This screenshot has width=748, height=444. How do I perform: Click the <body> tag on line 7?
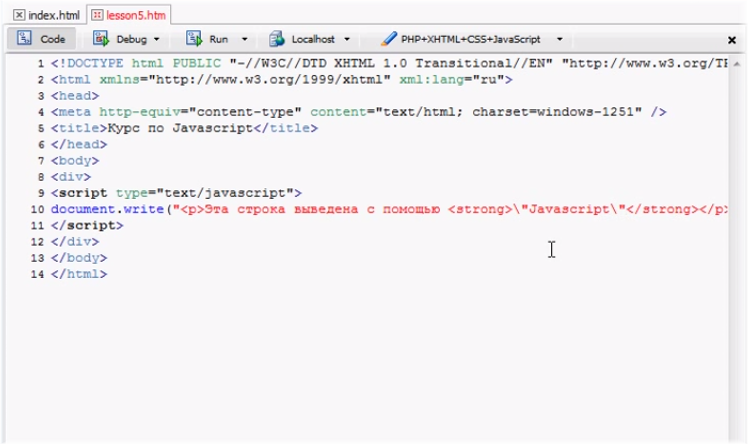75,161
